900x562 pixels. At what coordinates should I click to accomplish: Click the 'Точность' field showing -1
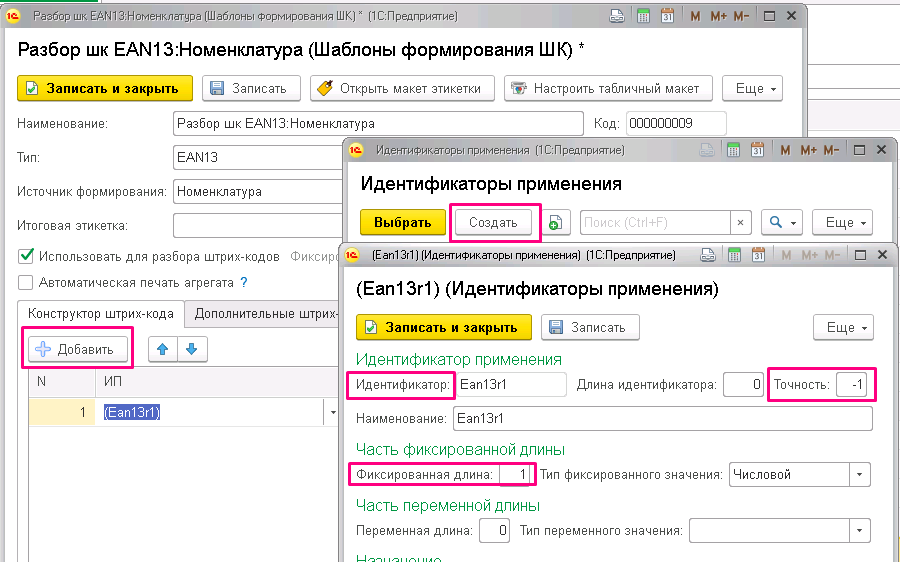(851, 385)
